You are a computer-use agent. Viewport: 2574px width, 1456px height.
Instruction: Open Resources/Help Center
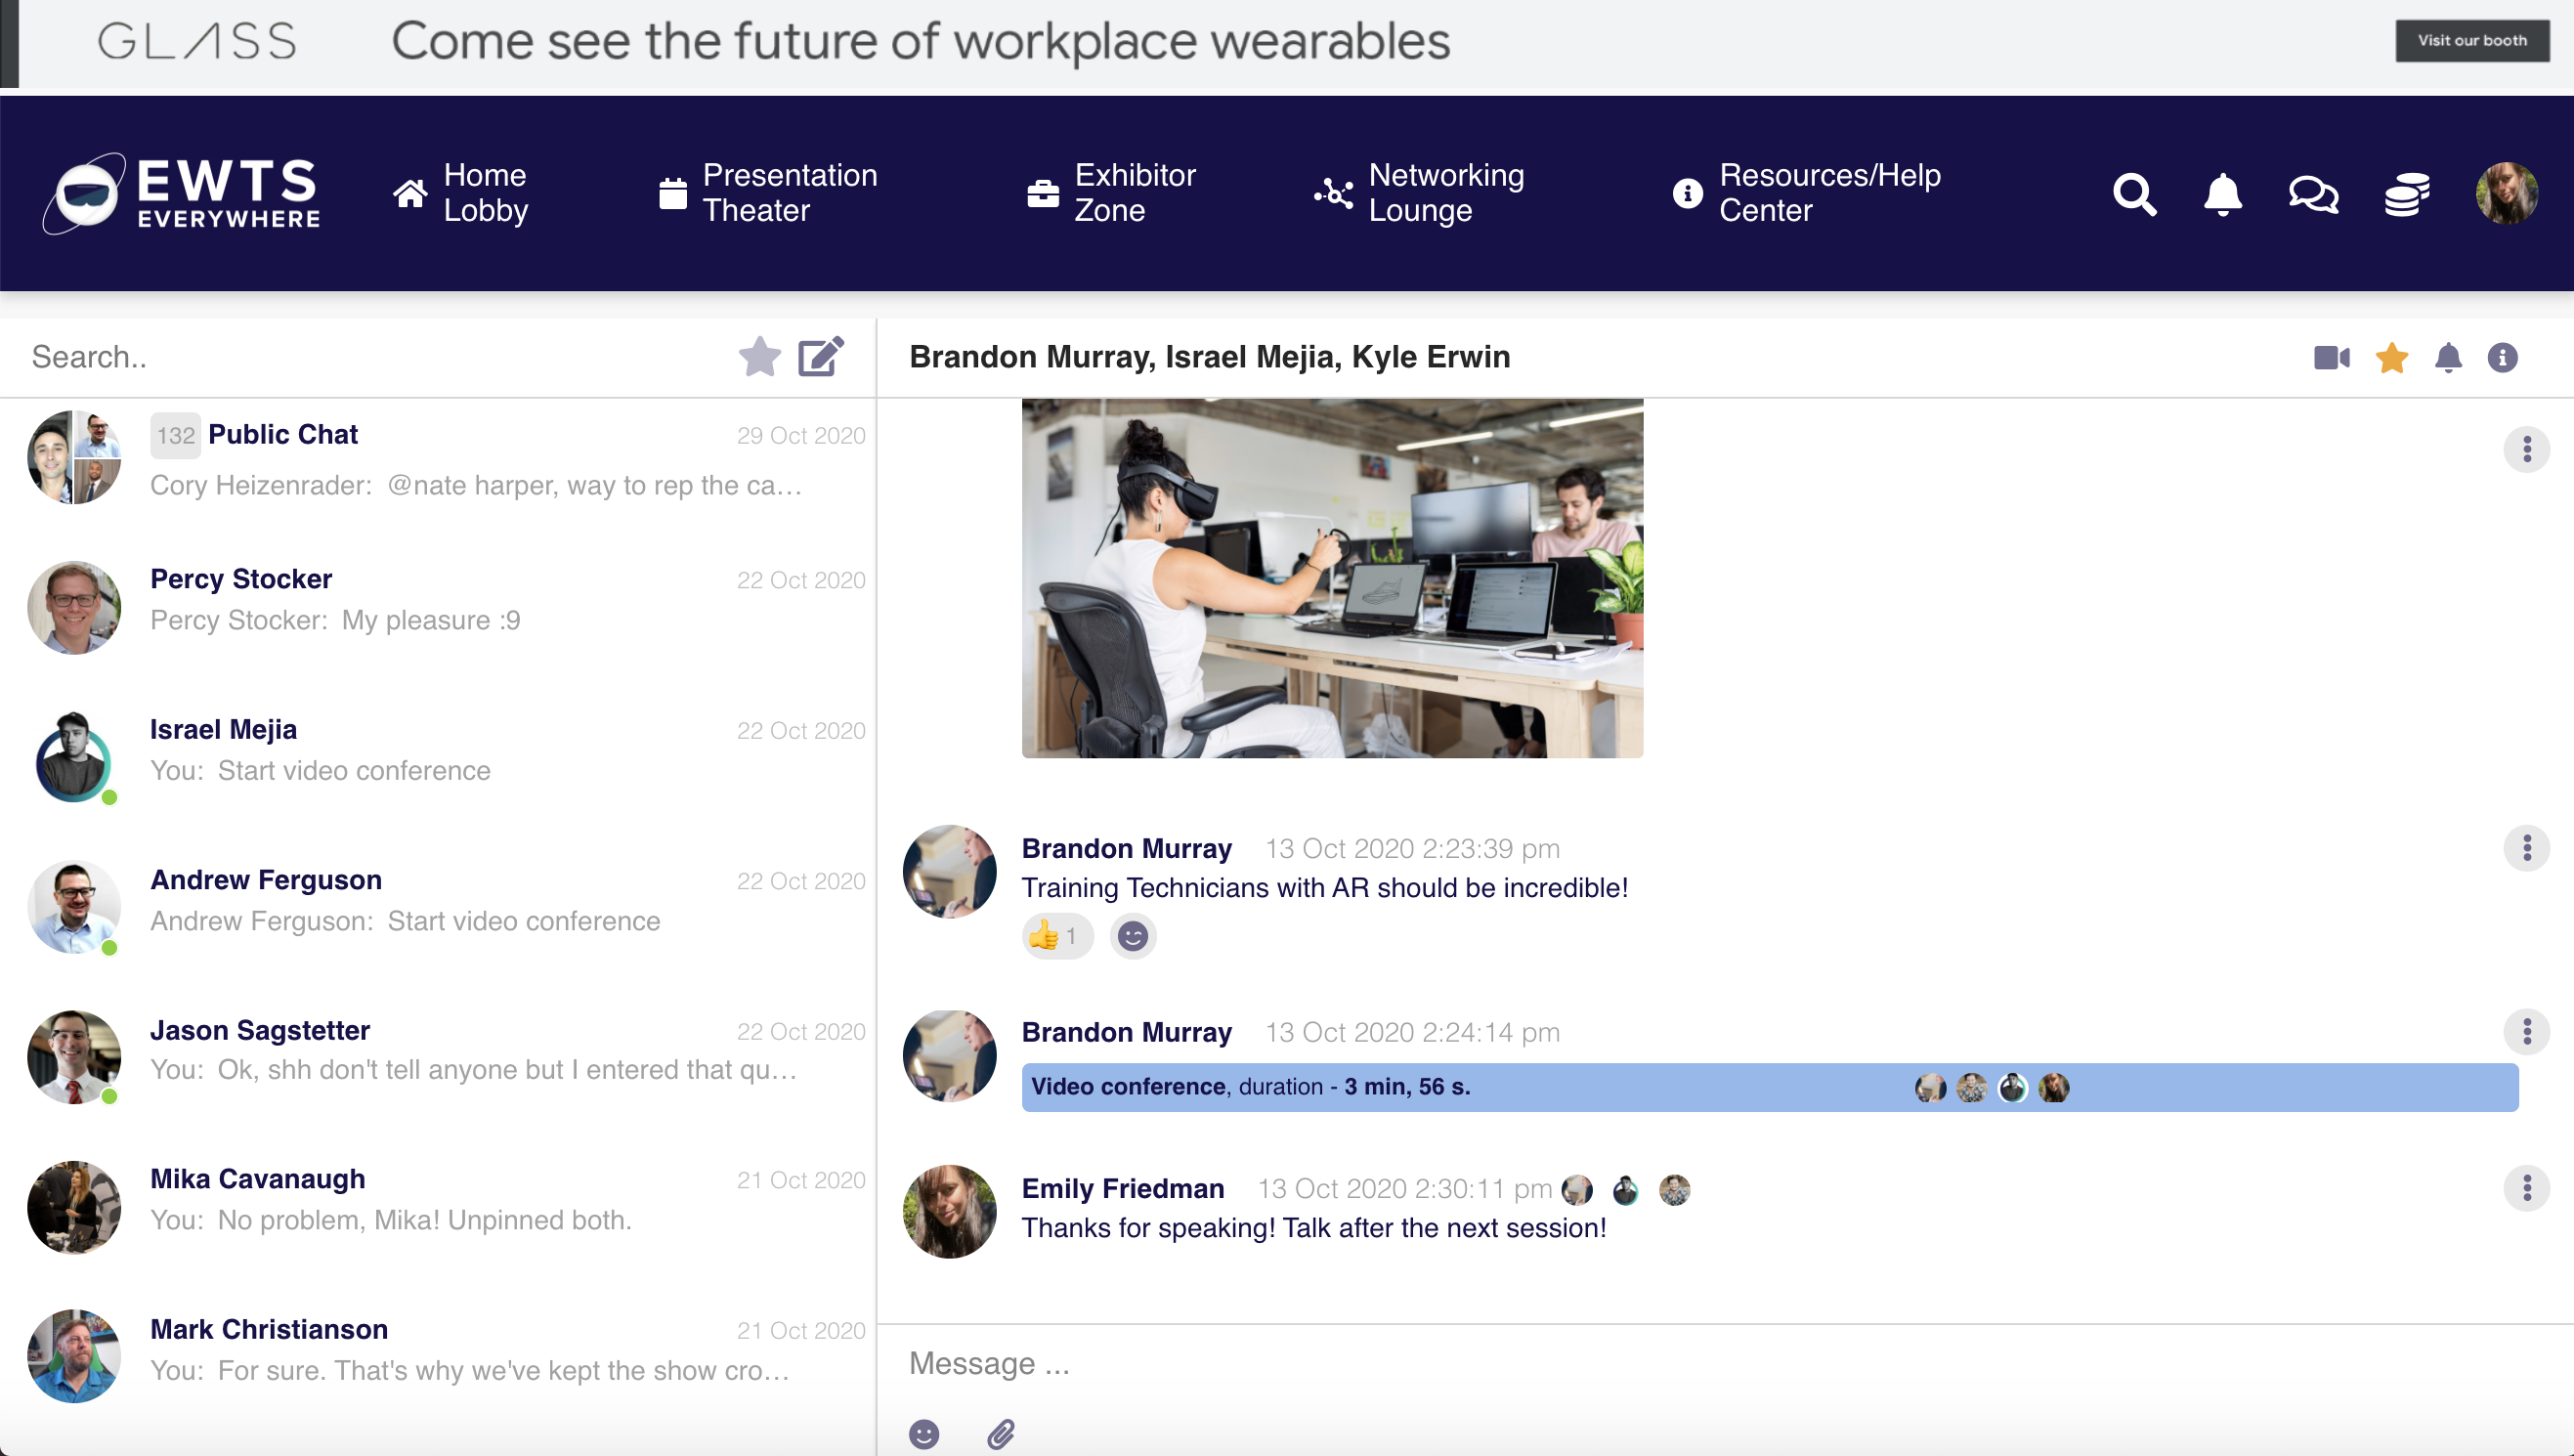click(x=1806, y=193)
